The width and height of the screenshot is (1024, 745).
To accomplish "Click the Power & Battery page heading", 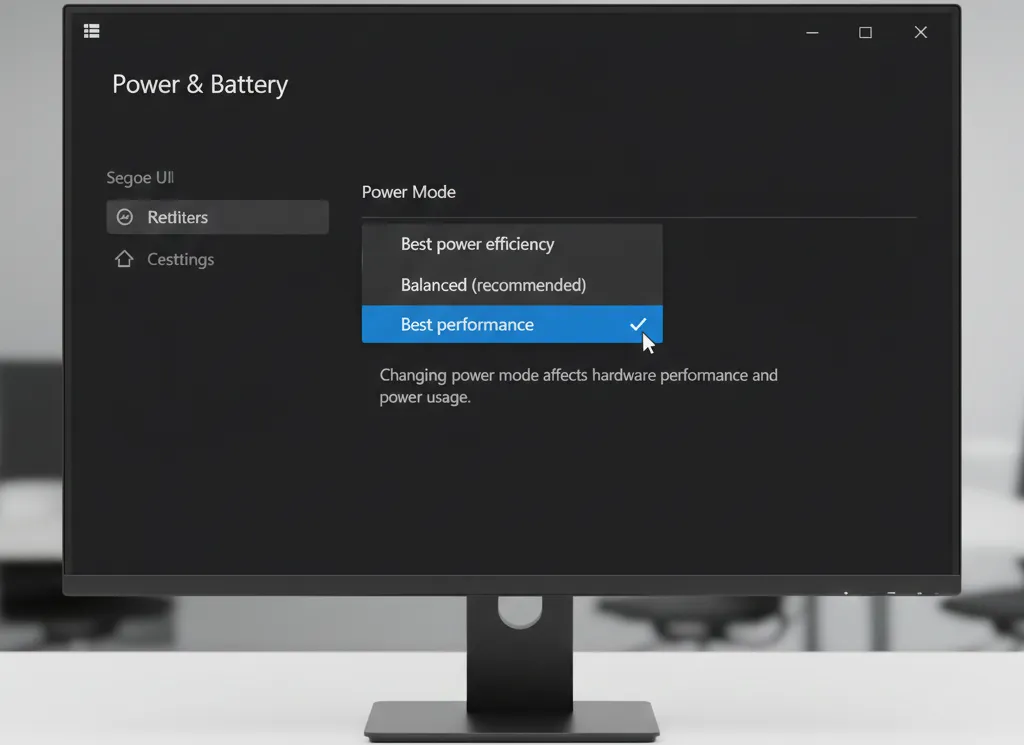I will pyautogui.click(x=200, y=85).
